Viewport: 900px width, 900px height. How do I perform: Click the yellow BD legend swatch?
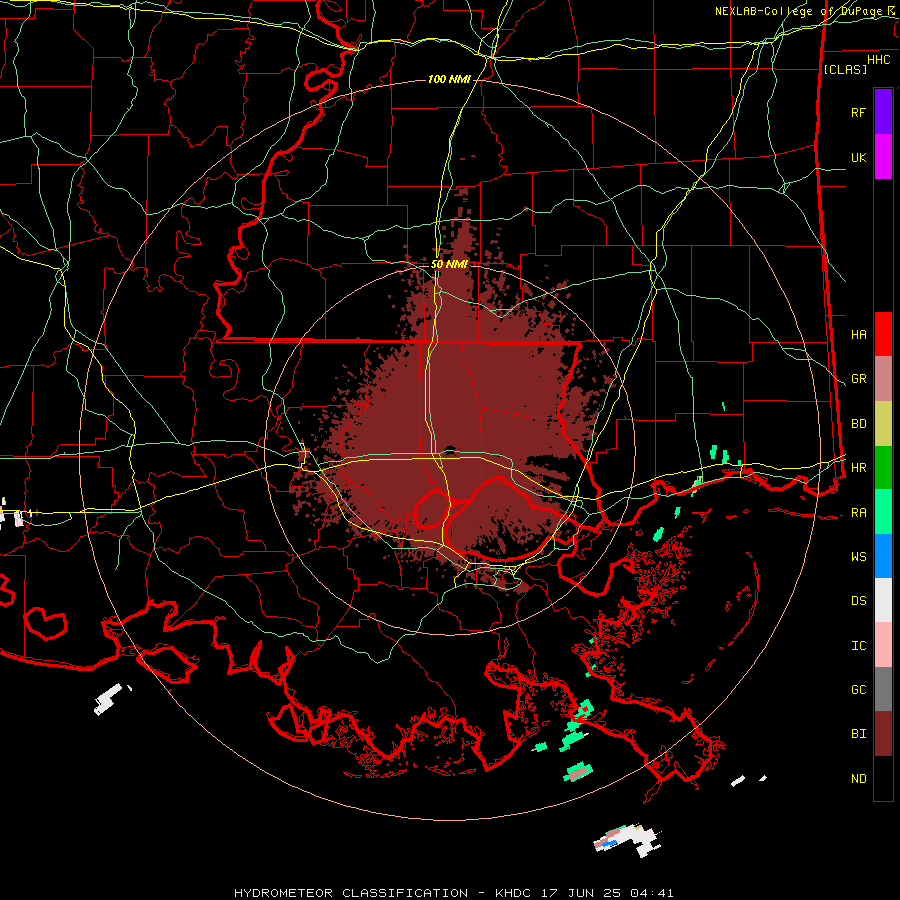click(x=883, y=424)
